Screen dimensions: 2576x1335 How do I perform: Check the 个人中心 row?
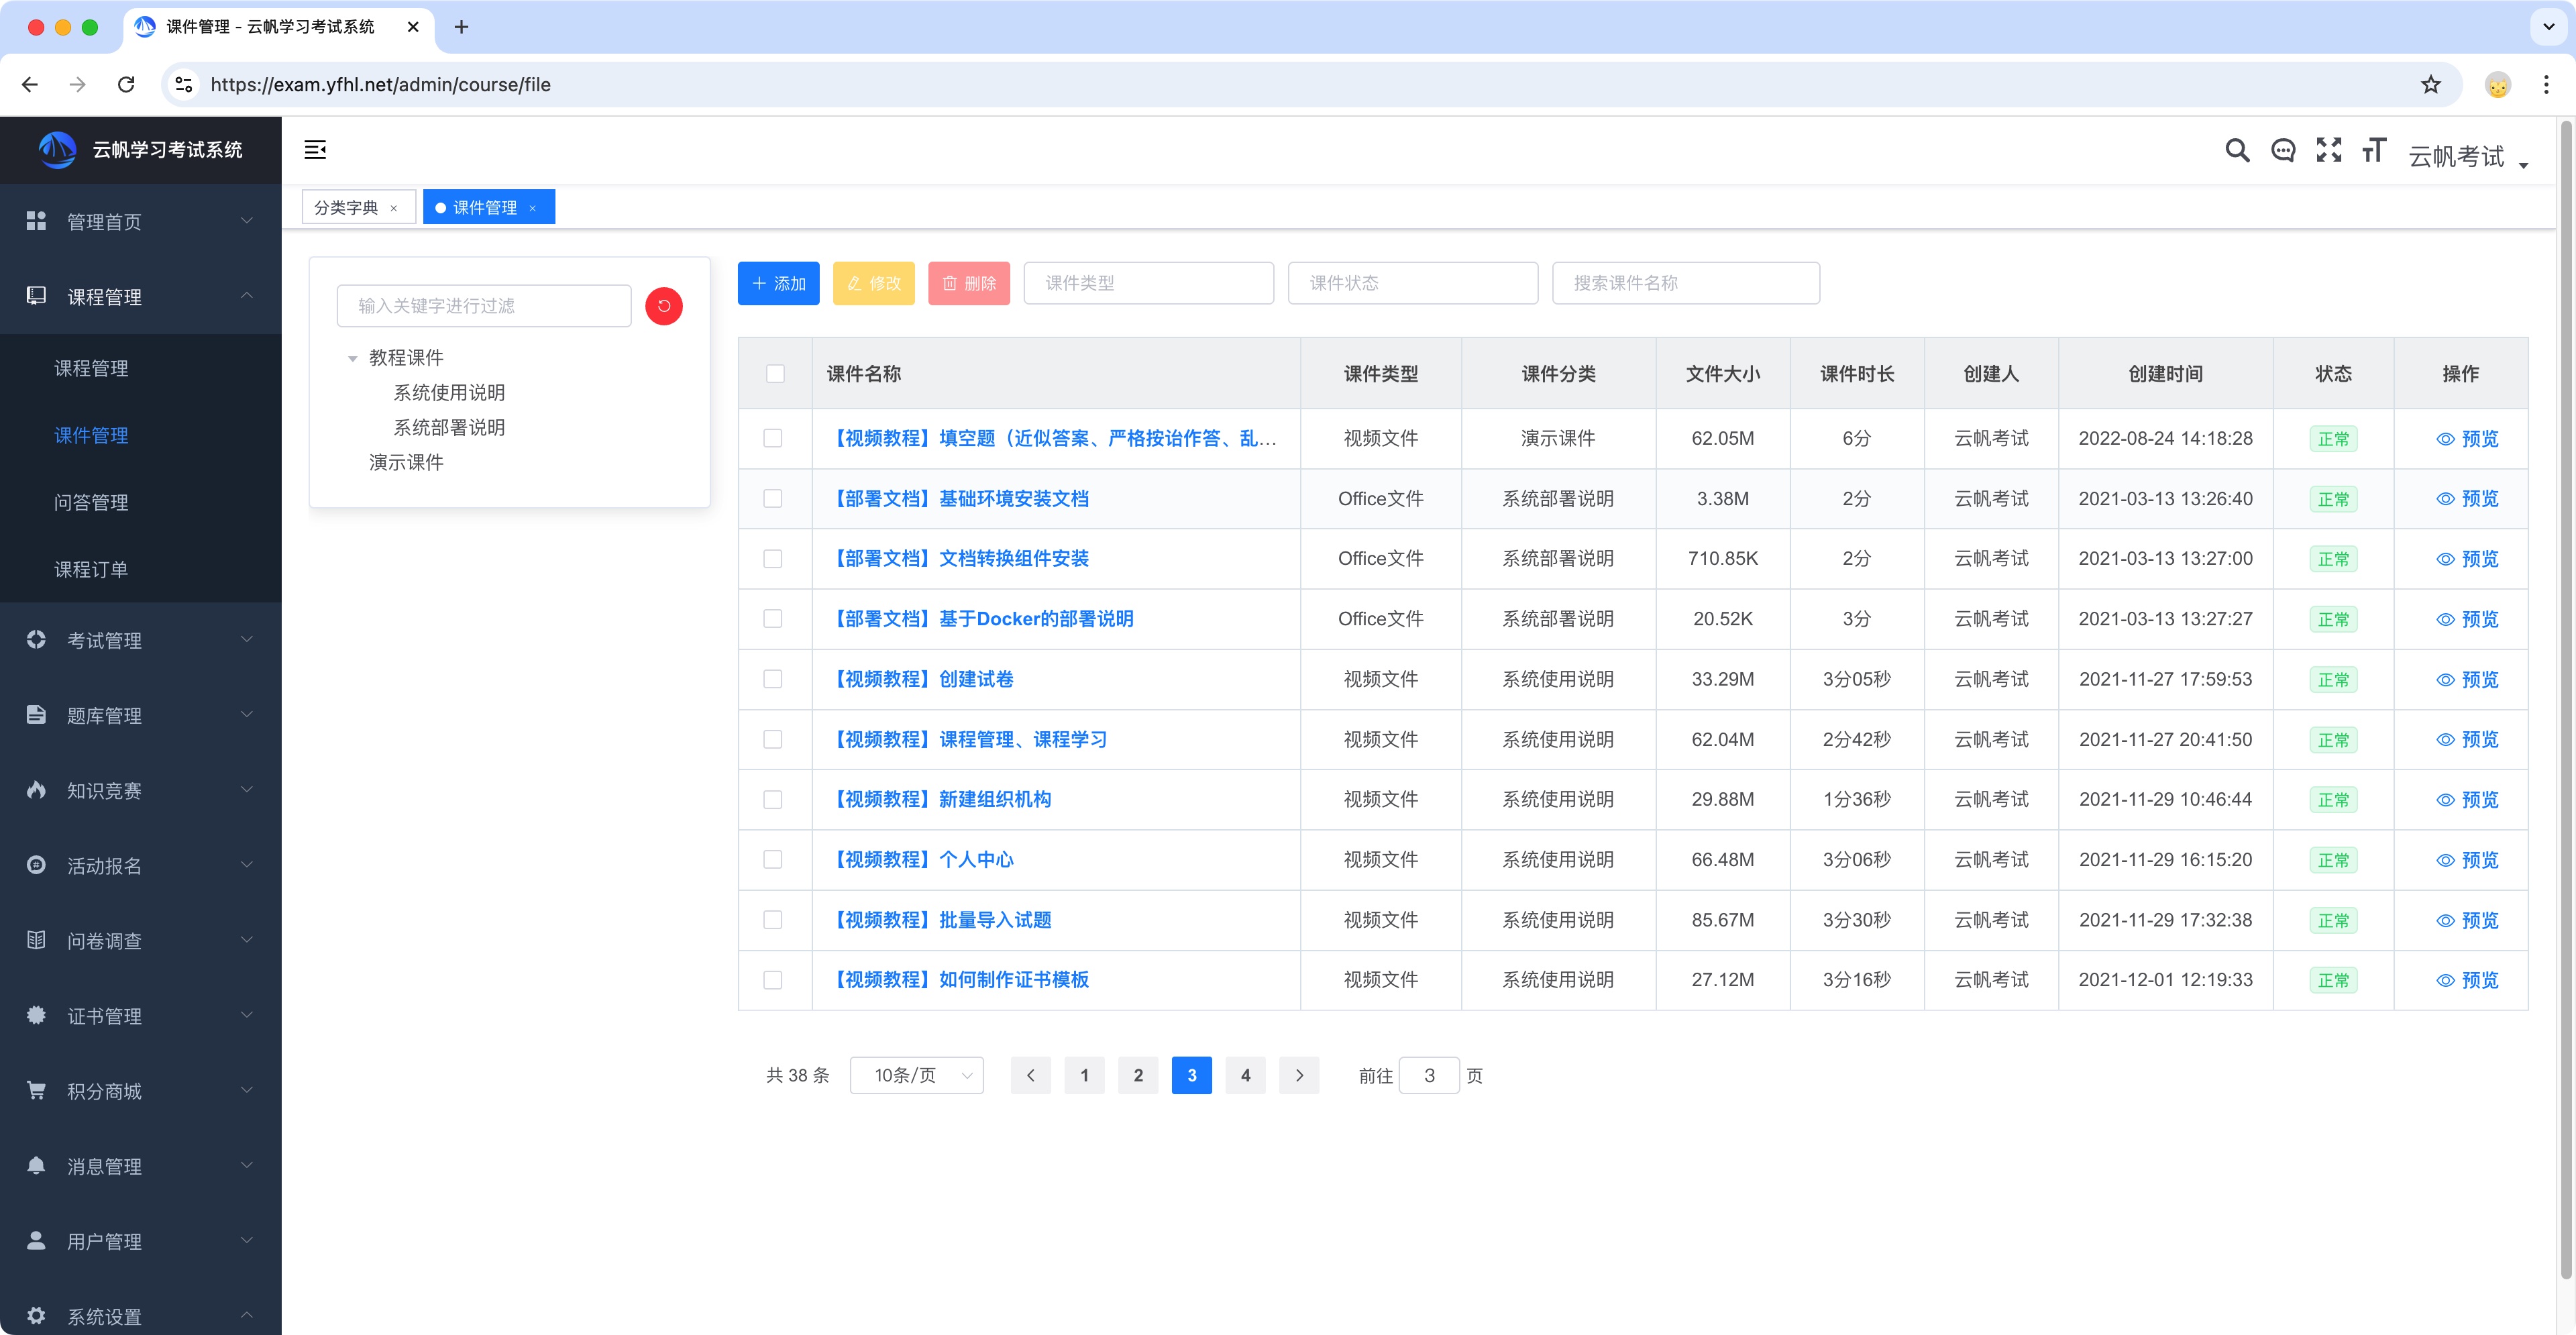tap(773, 859)
